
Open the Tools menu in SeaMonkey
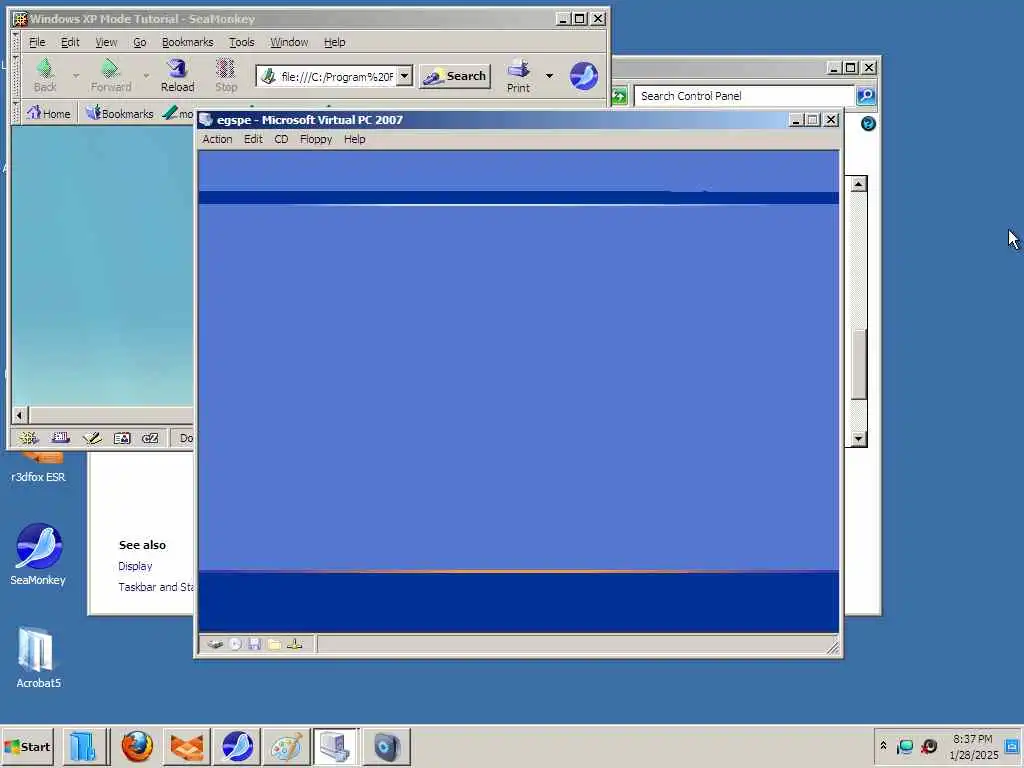242,42
